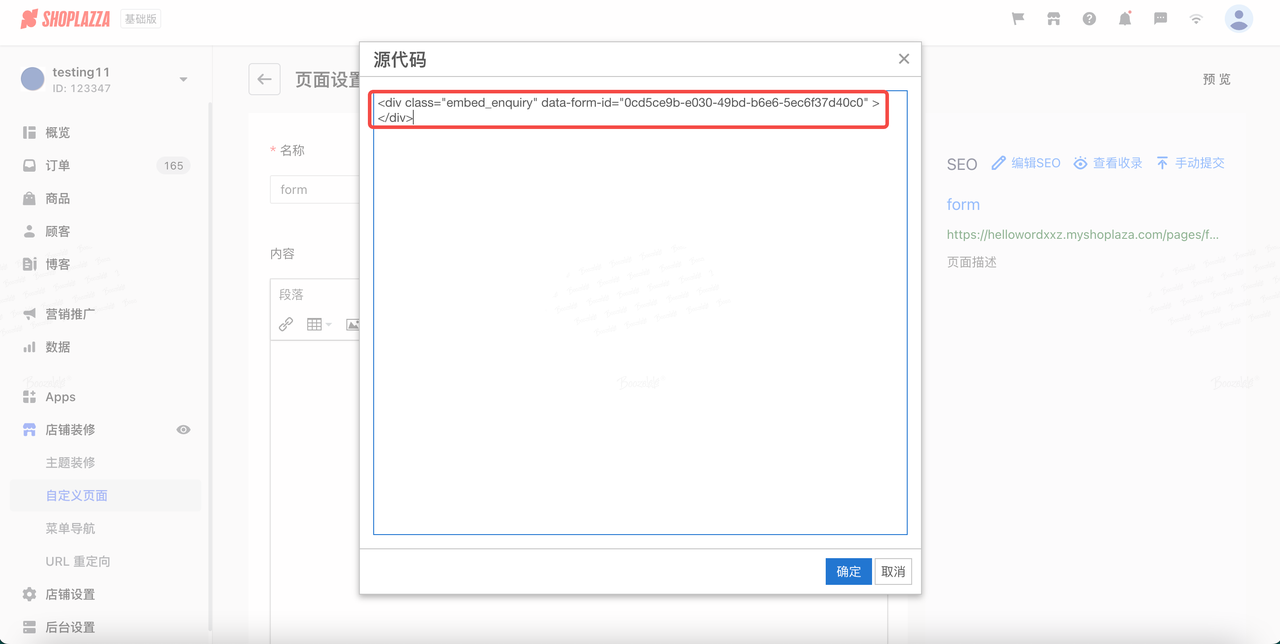Click the flag icon in top bar
The height and width of the screenshot is (644, 1280).
click(x=1018, y=19)
